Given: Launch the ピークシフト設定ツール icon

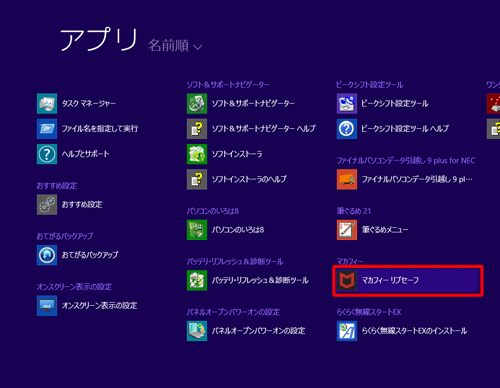Looking at the screenshot, I should click(347, 104).
